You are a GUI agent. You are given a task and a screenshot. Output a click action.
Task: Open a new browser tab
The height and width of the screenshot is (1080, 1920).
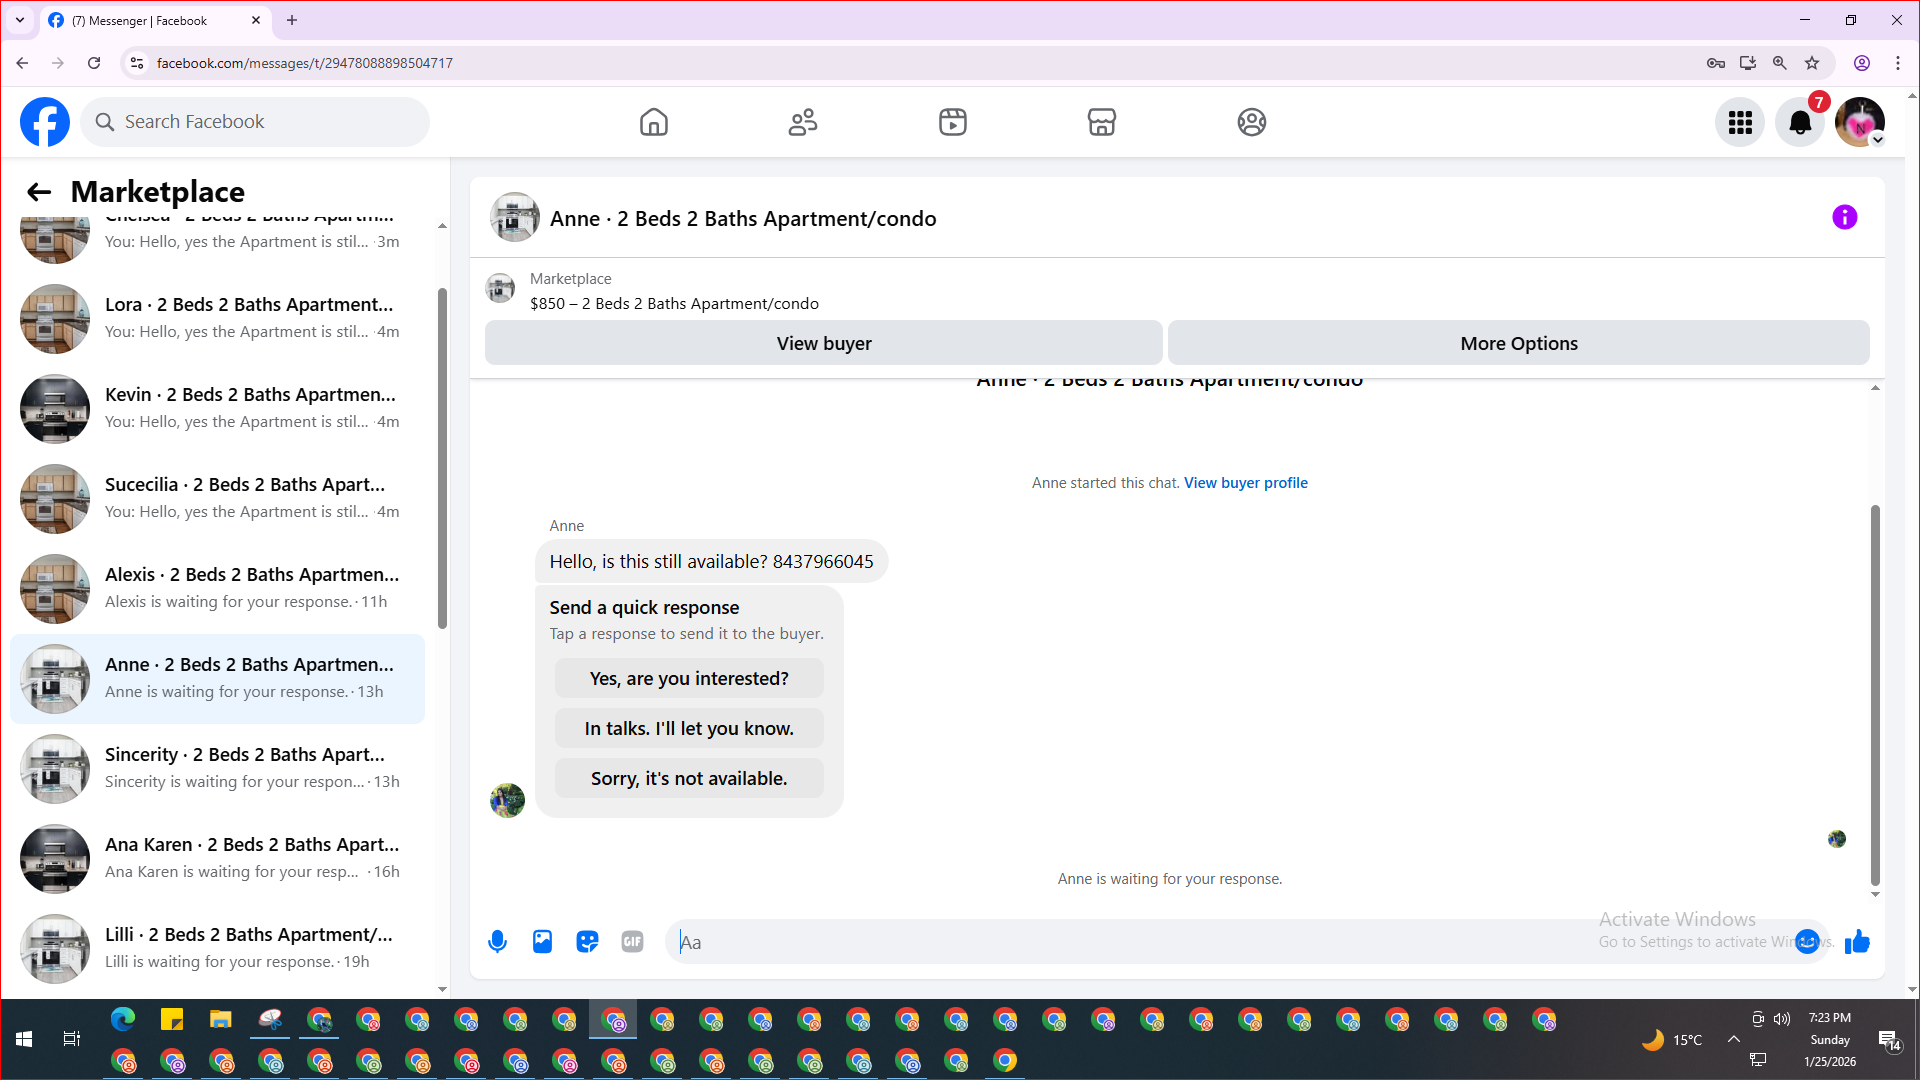292,20
